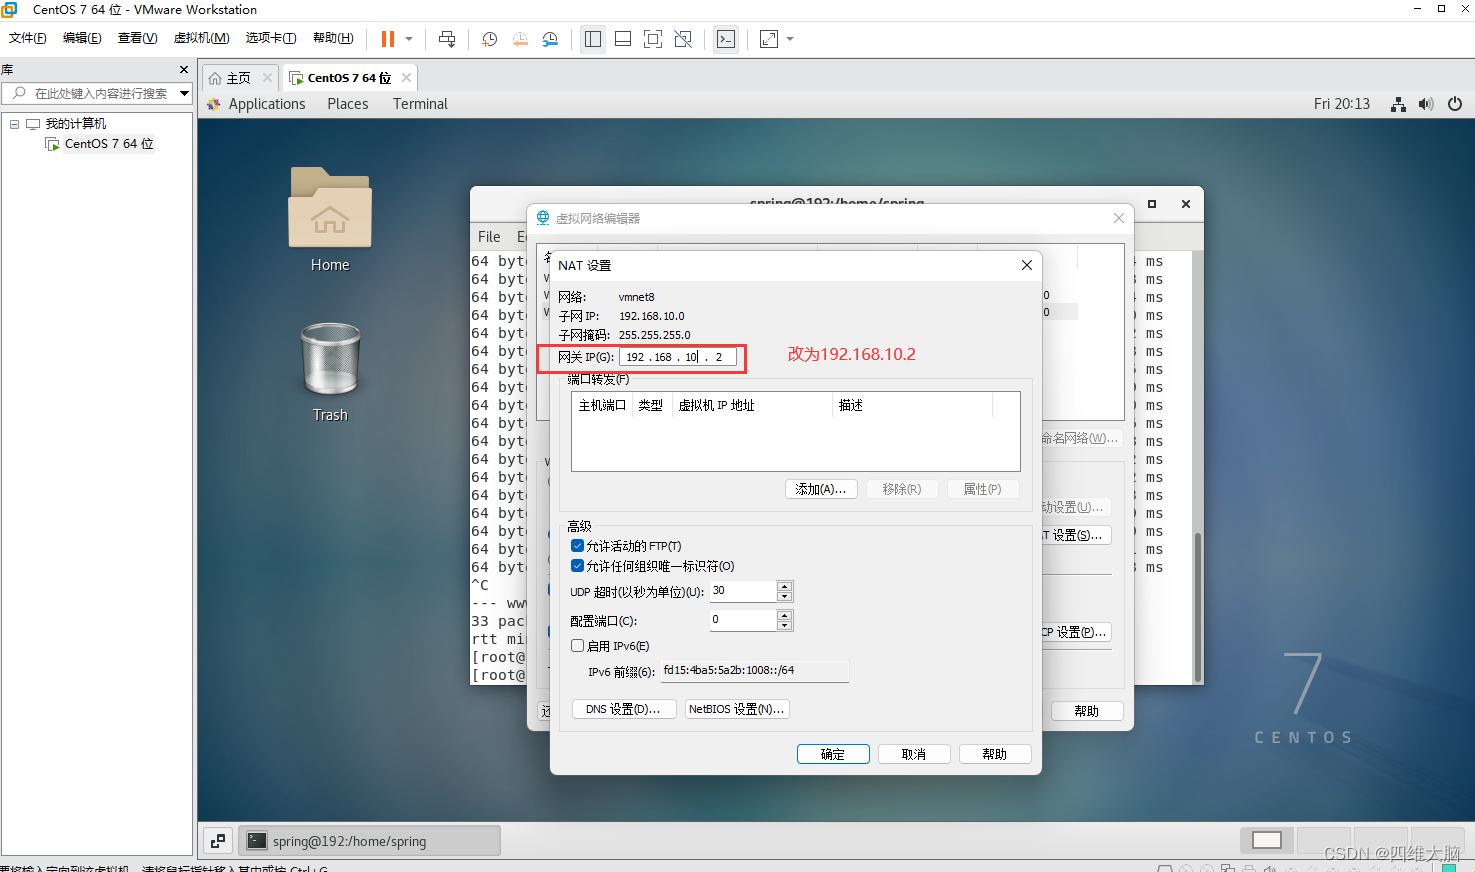Click 帮助 in NAT settings dialog
Screen dimensions: 1475x872
pyautogui.click(x=995, y=754)
